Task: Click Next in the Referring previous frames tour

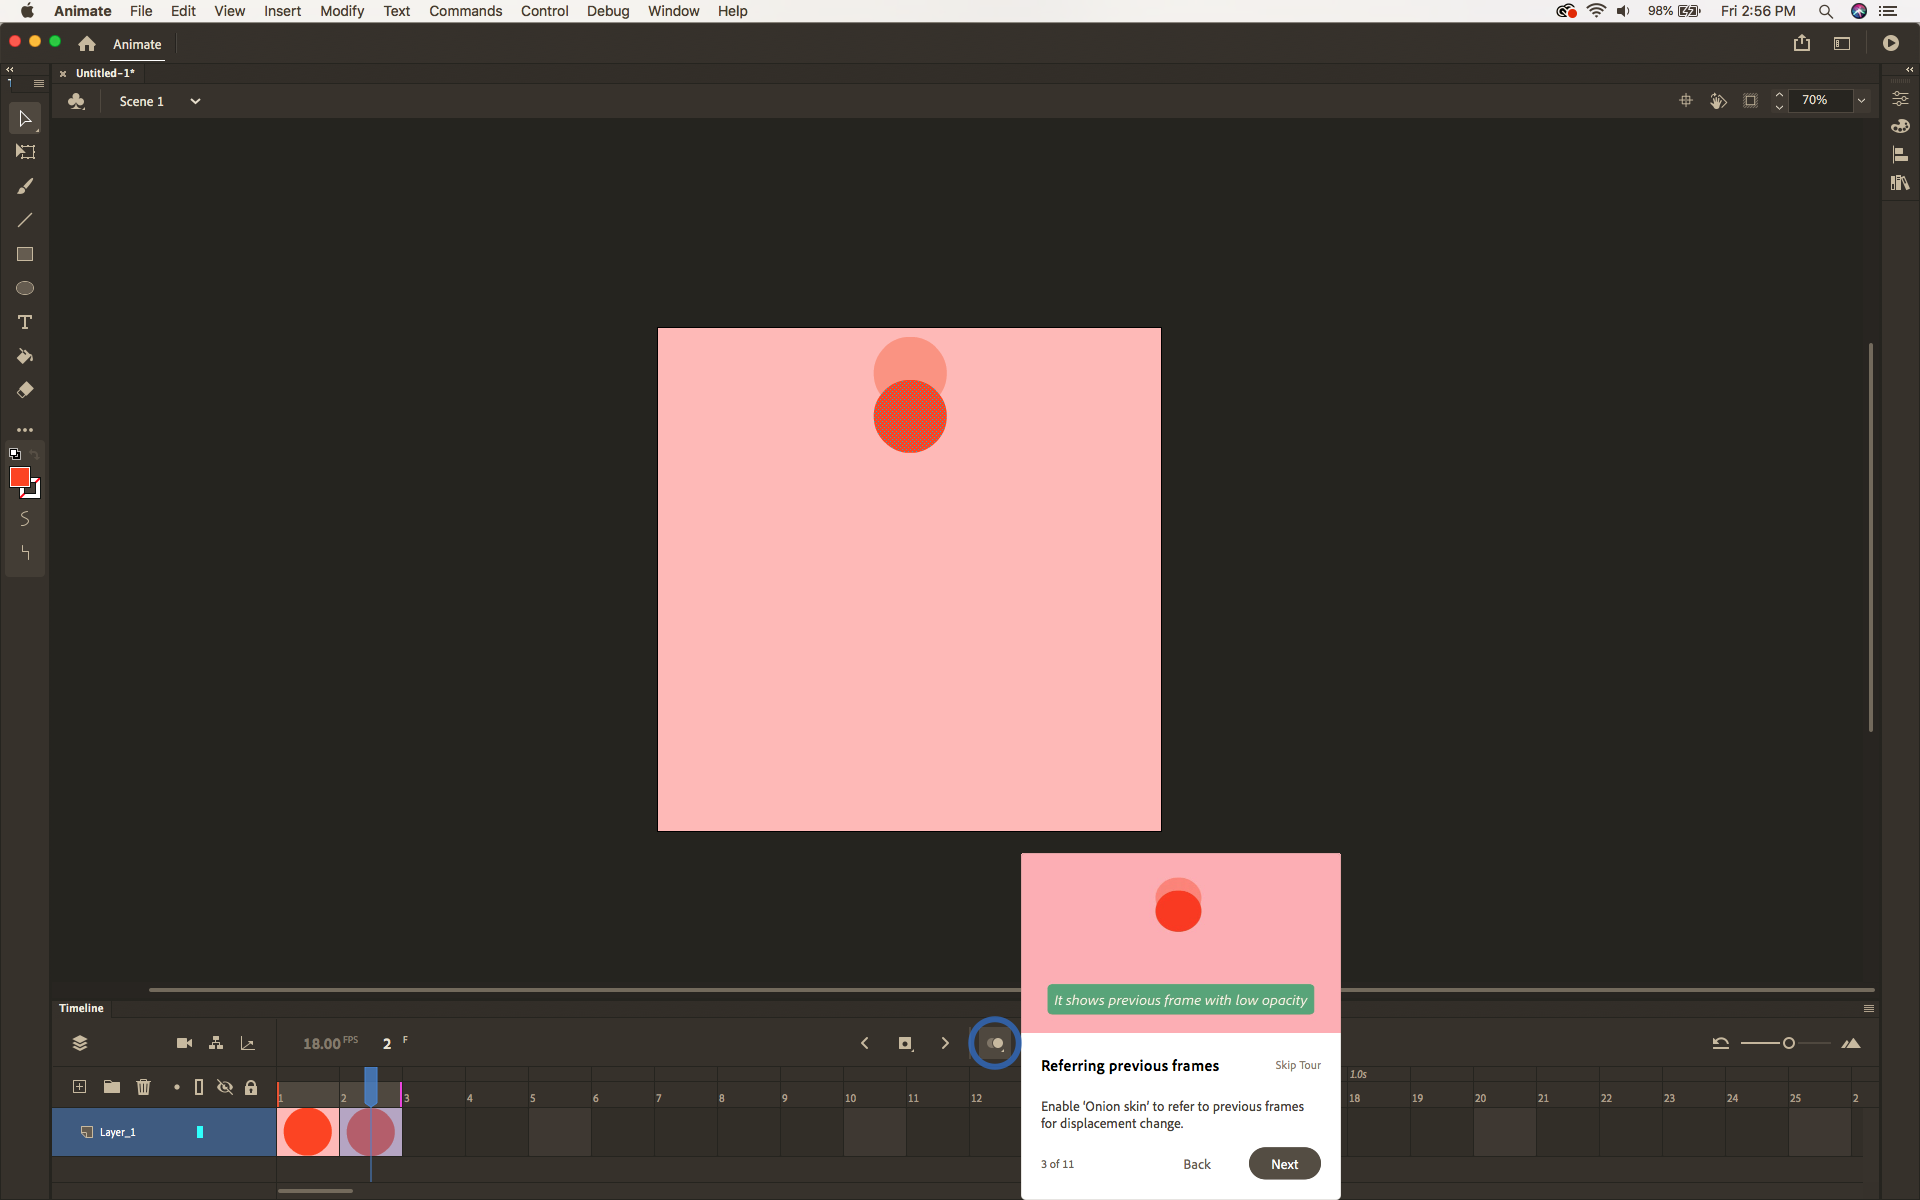Action: coord(1284,1163)
